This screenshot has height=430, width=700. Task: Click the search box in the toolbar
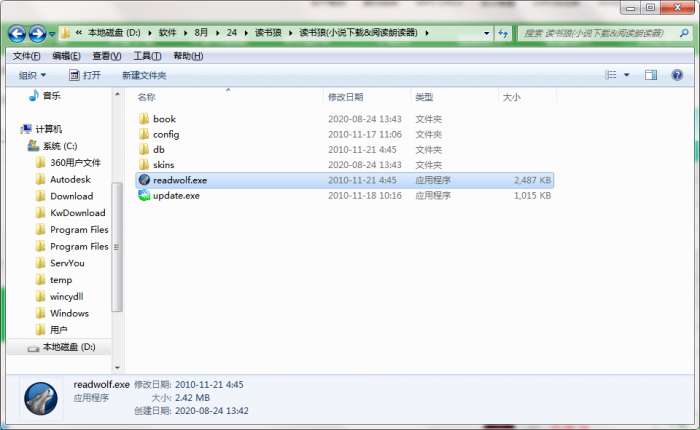point(599,33)
